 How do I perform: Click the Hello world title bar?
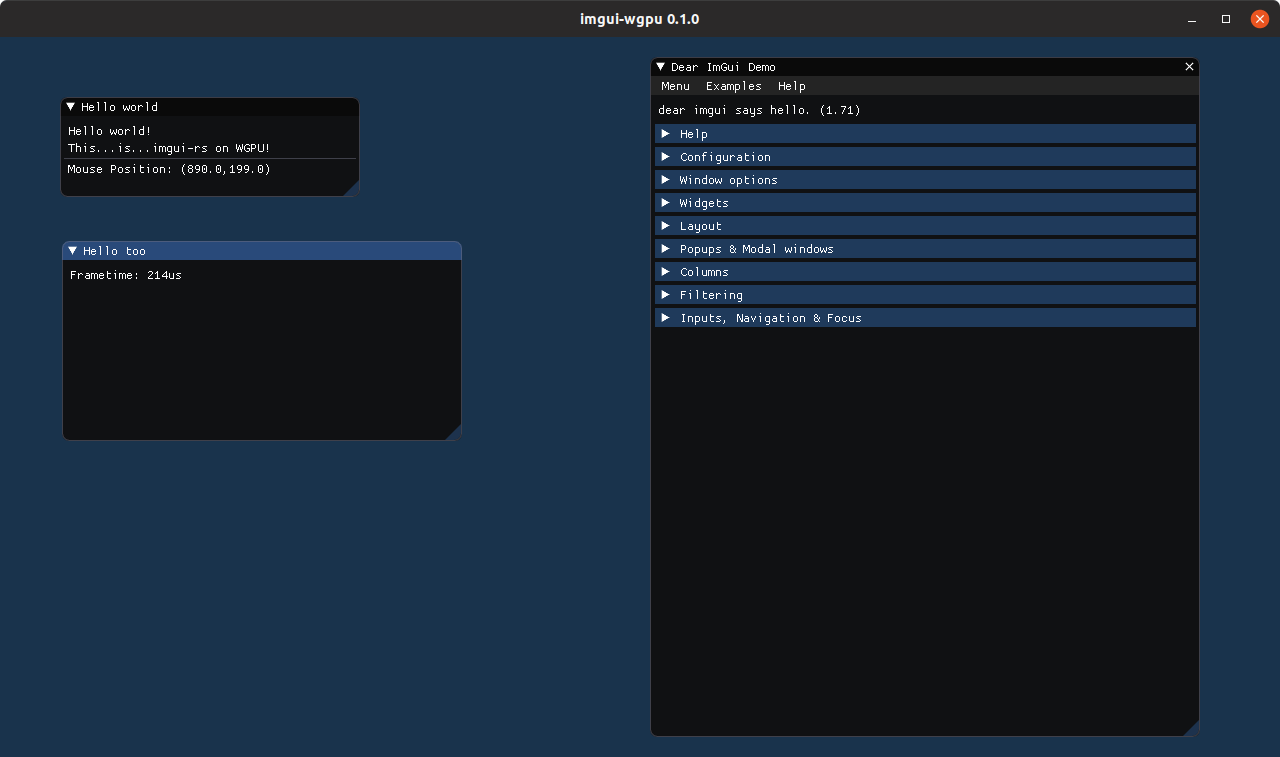click(210, 107)
